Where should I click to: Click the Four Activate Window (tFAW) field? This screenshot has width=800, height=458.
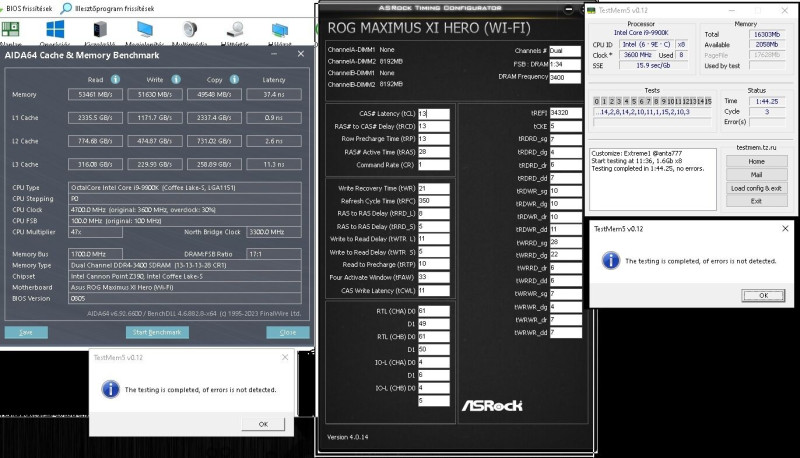click(x=434, y=277)
